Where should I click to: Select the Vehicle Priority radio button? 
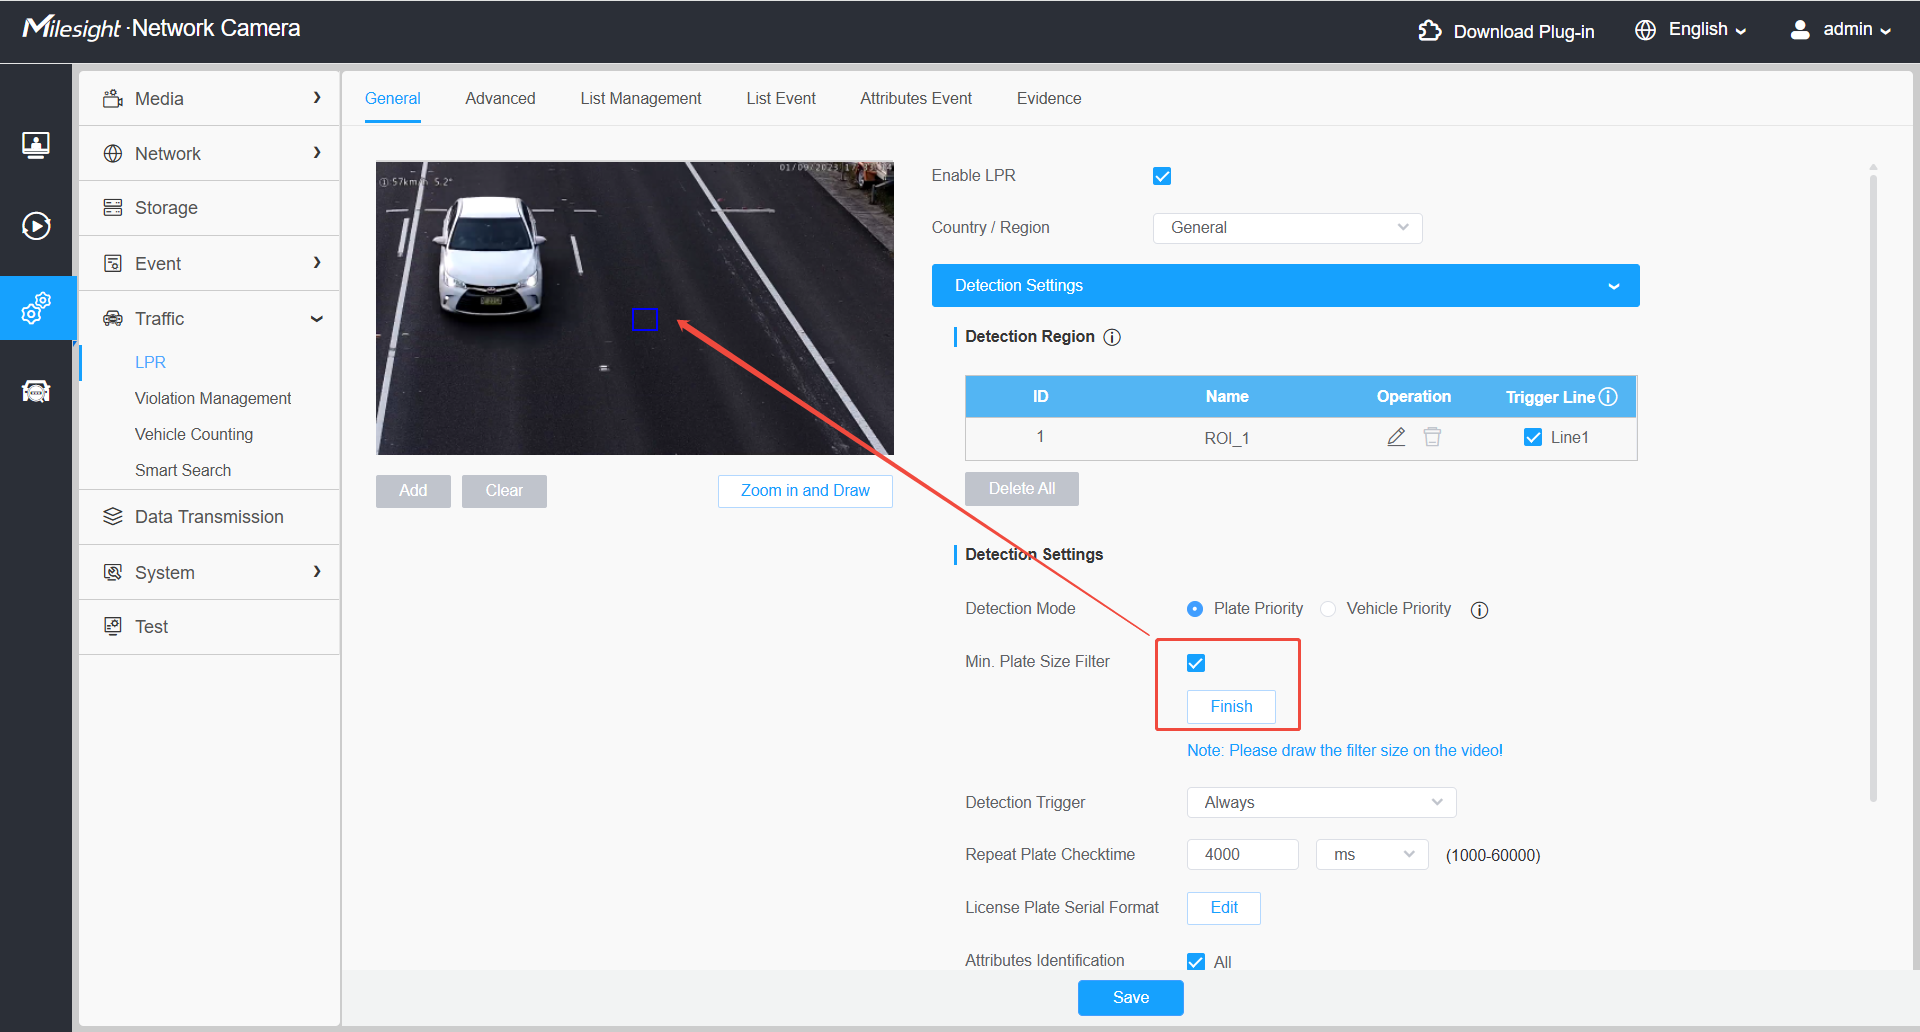coord(1328,609)
